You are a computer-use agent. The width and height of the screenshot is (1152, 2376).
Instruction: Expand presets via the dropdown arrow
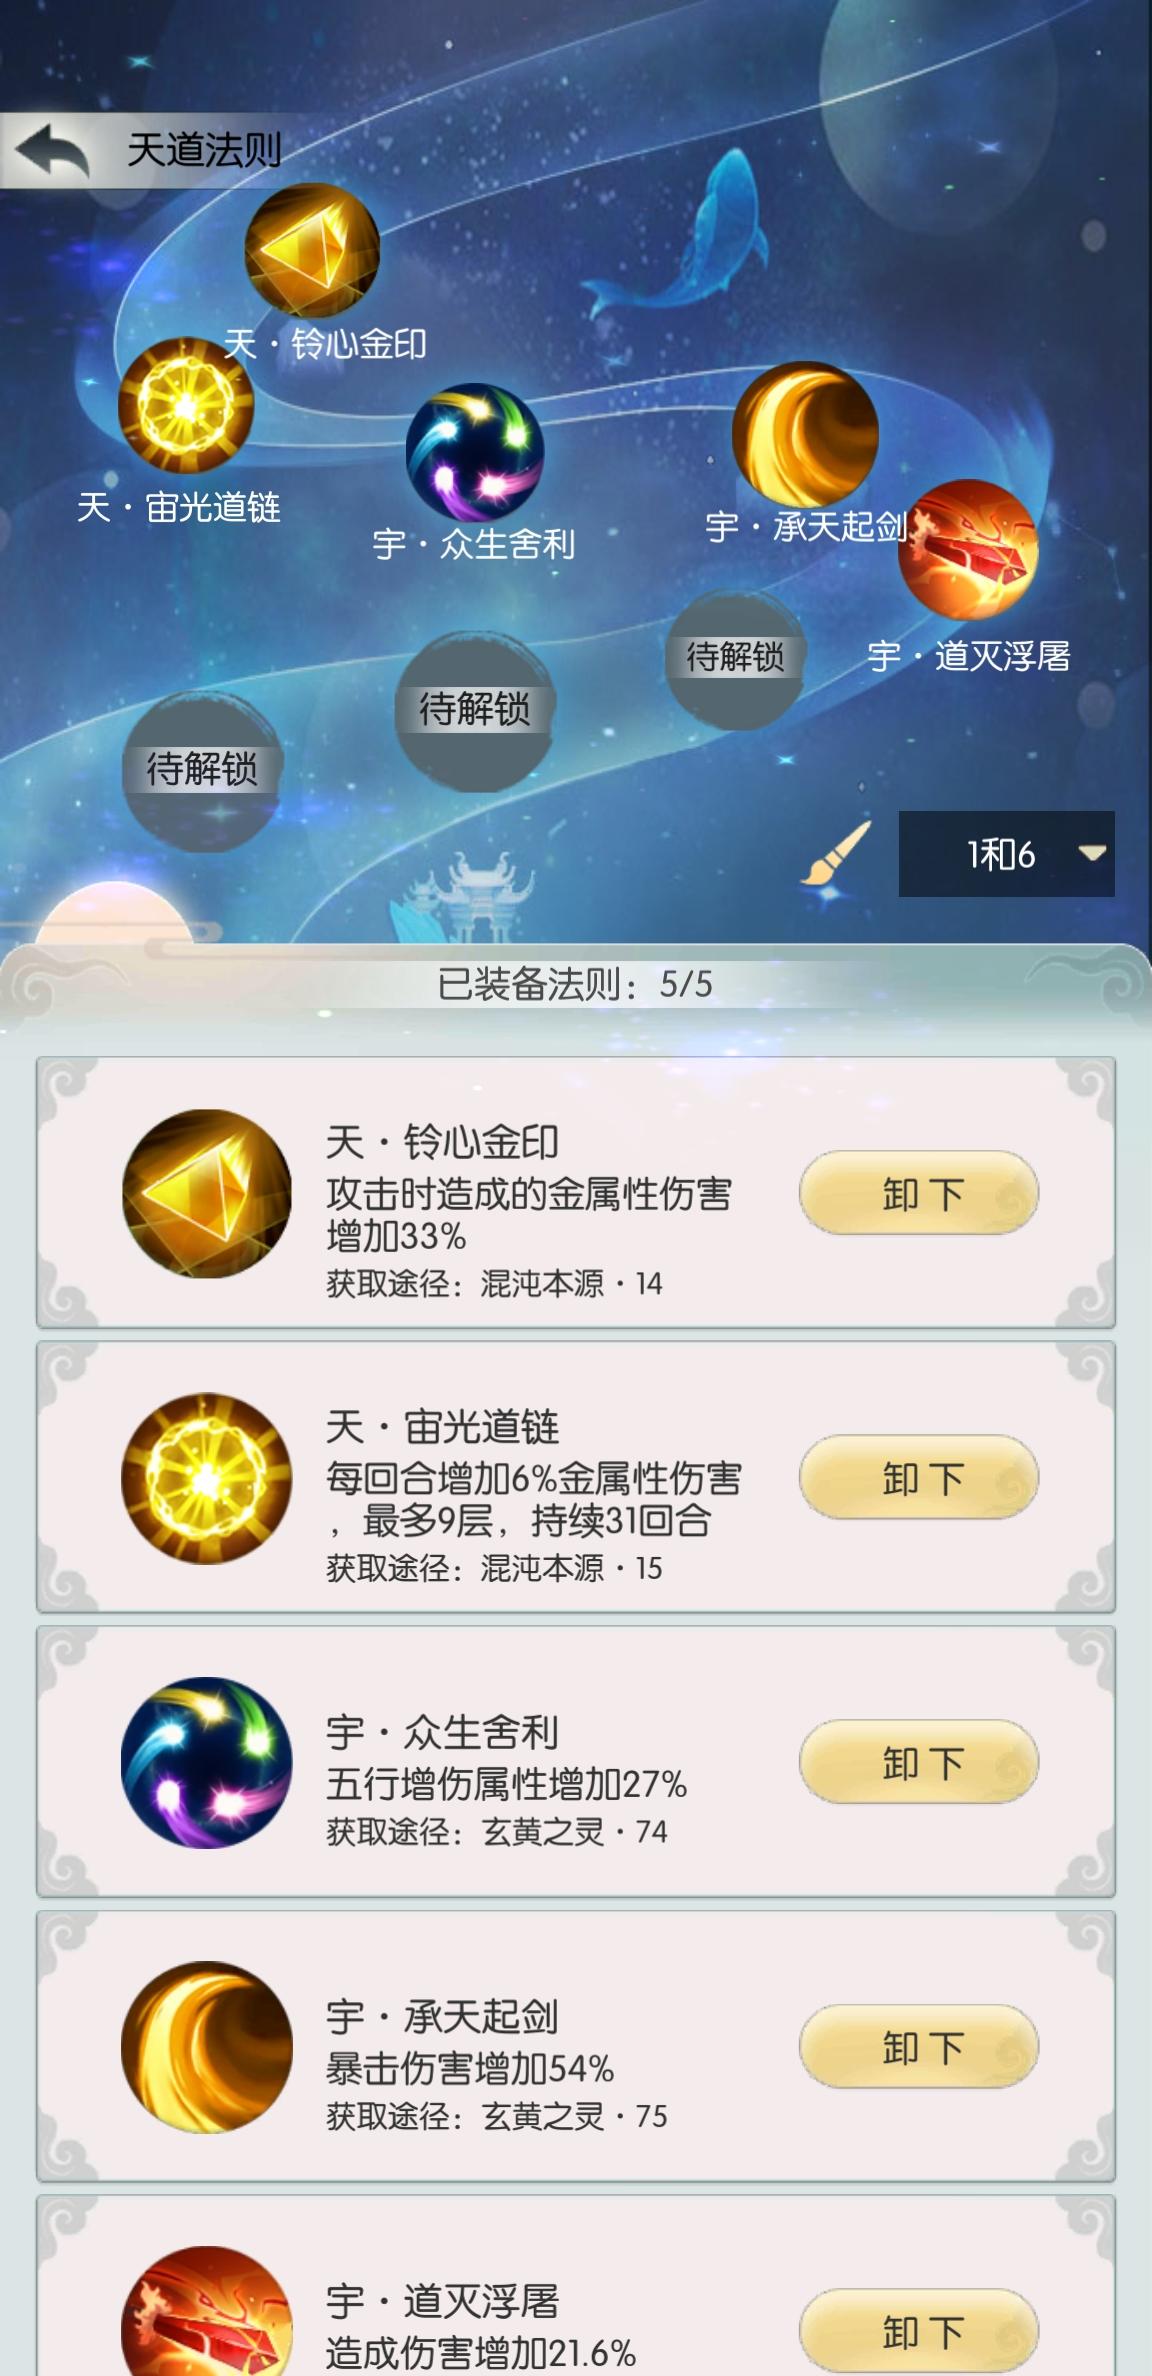[1092, 854]
